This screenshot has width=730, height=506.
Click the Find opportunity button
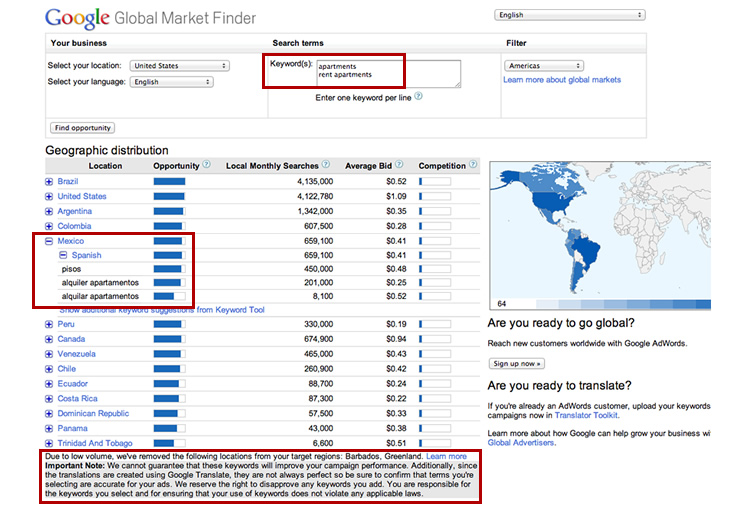82,128
